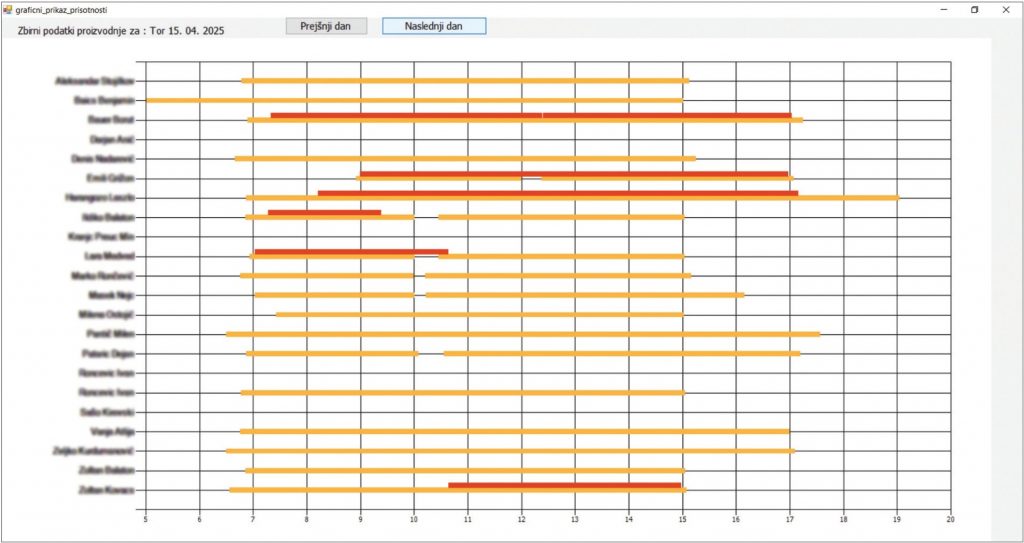Image resolution: width=1024 pixels, height=543 pixels.
Task: Select the red bar in Zoltan Kovacs row
Action: pyautogui.click(x=565, y=485)
